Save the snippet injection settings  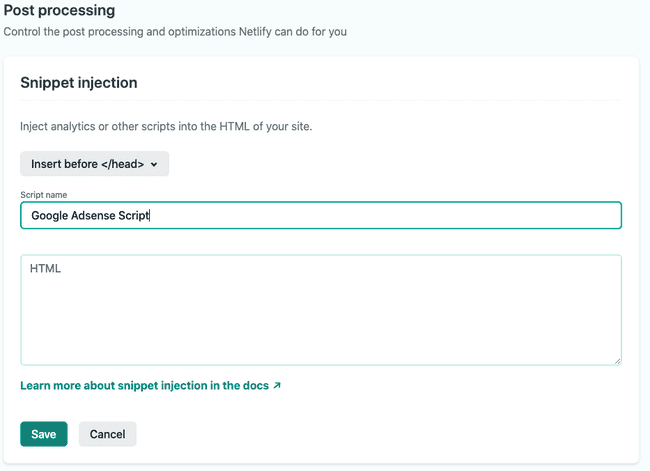pyautogui.click(x=44, y=434)
